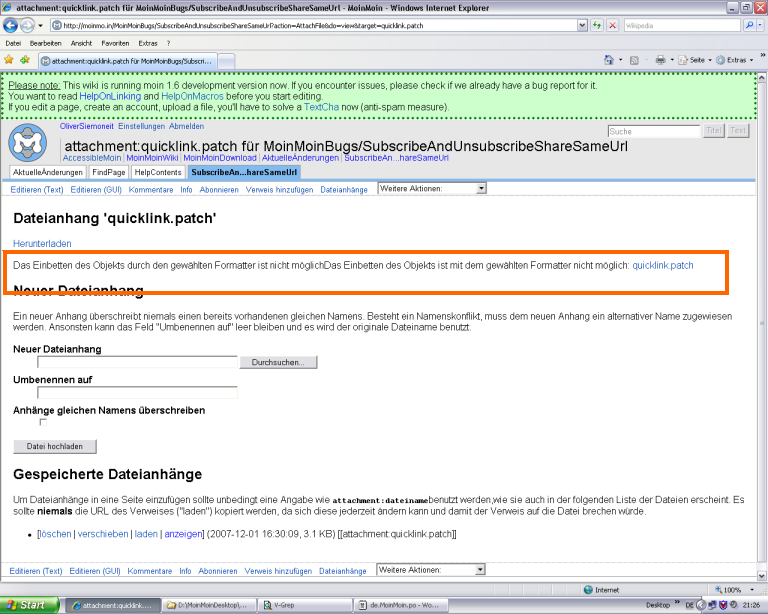The image size is (768, 614).
Task: Click the Text search button
Action: click(x=738, y=130)
